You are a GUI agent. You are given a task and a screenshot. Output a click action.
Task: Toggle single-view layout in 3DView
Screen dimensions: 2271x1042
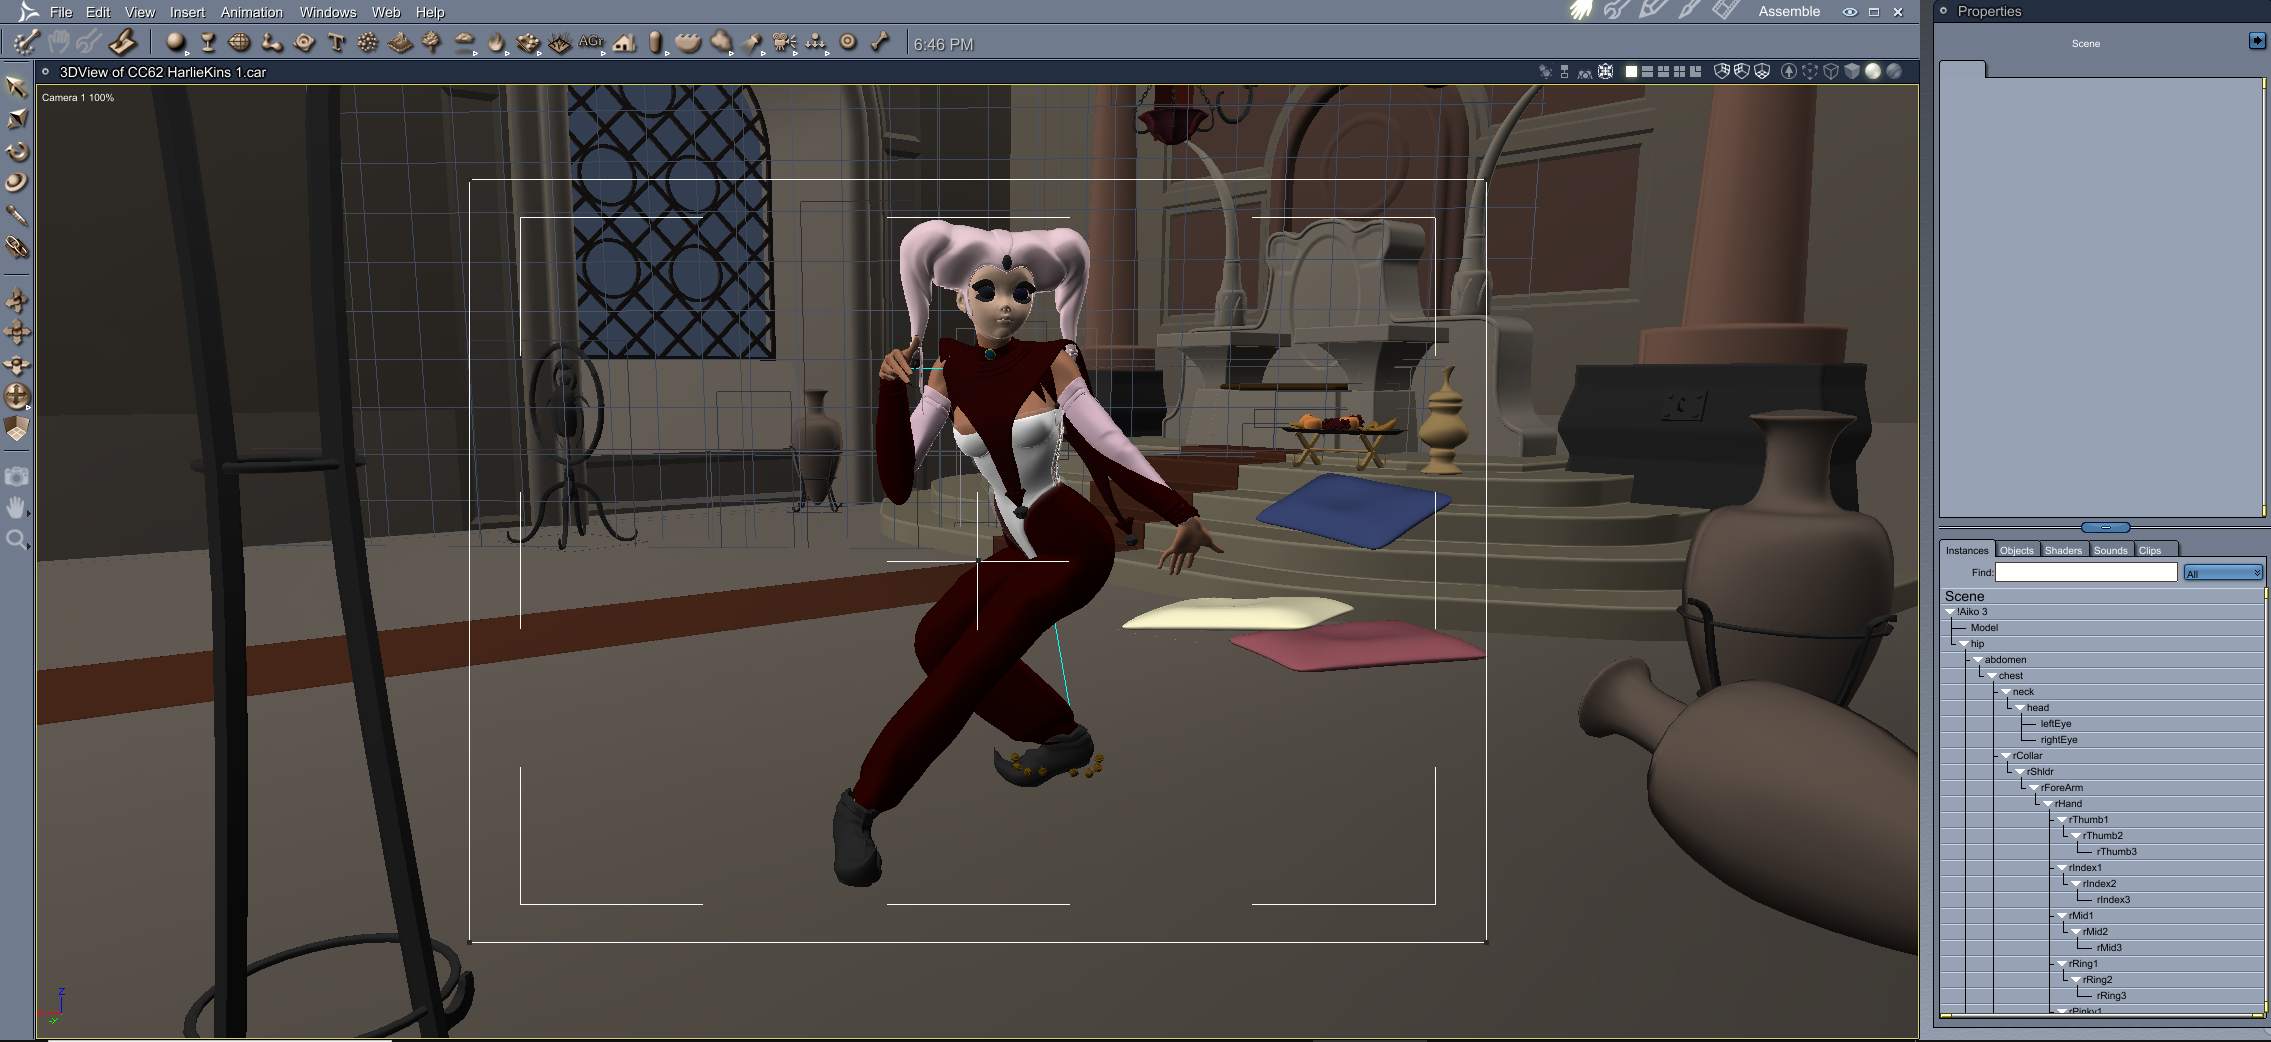(1631, 71)
